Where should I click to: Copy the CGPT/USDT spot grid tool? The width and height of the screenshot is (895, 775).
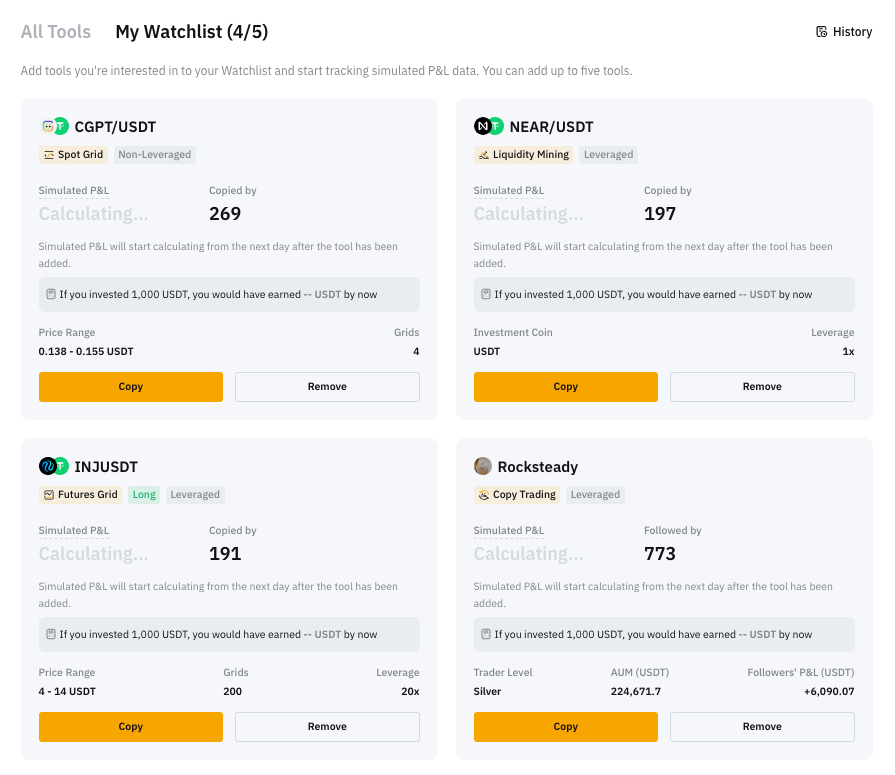pyautogui.click(x=131, y=387)
